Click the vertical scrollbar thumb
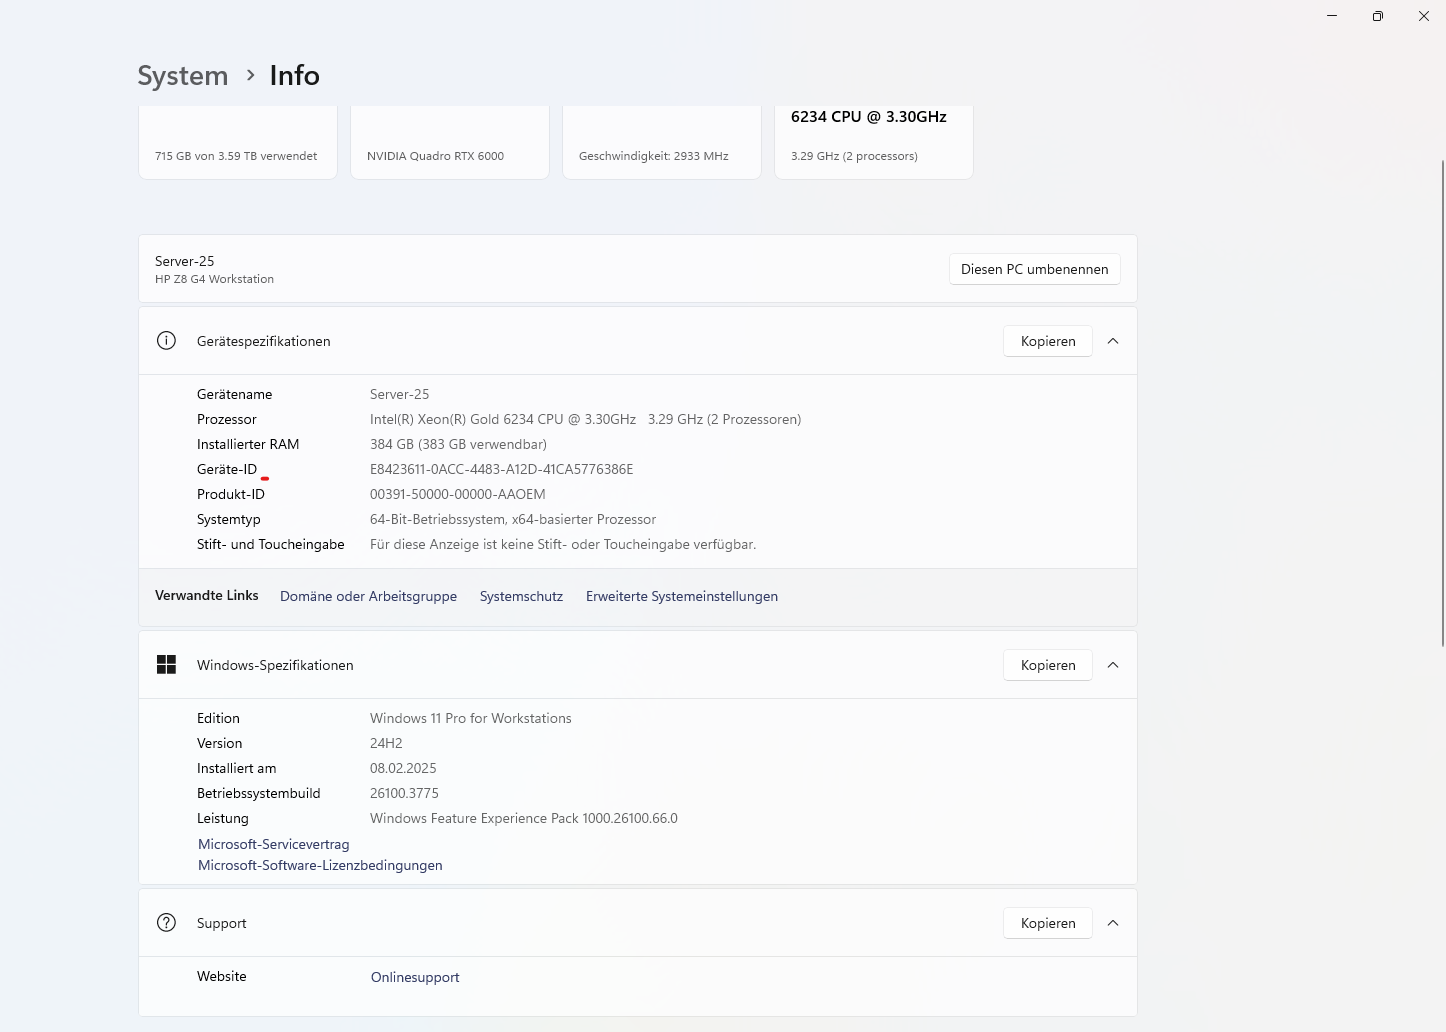Viewport: 1446px width, 1032px height. (x=1442, y=403)
